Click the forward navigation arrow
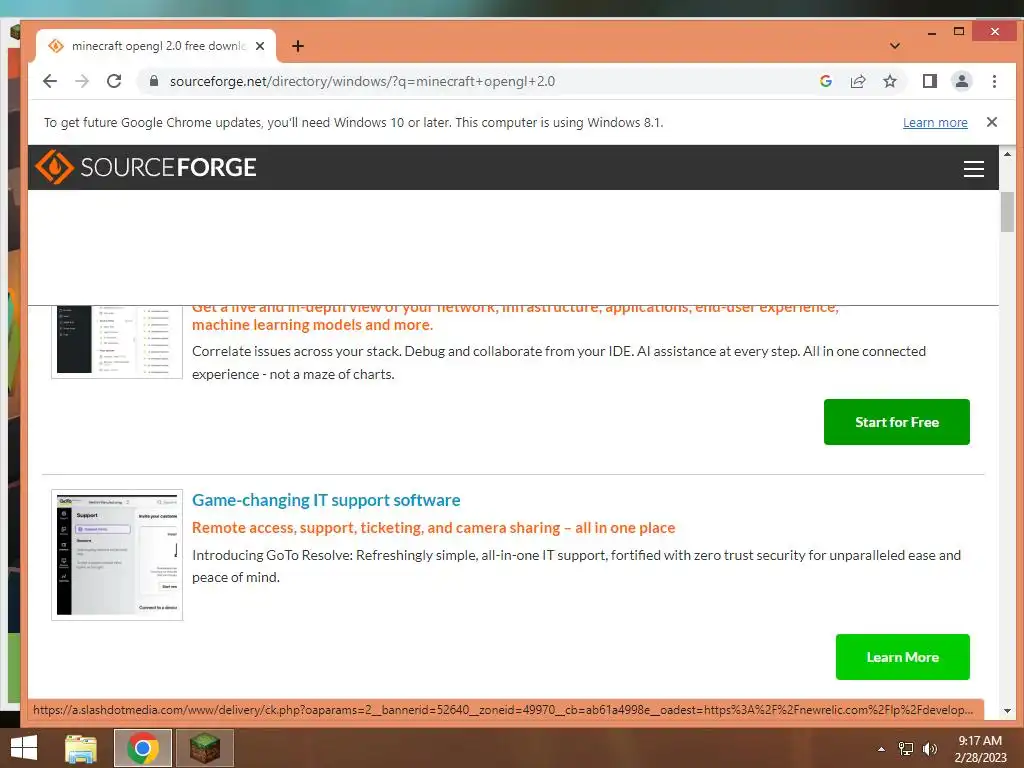Image resolution: width=1024 pixels, height=768 pixels. (82, 81)
